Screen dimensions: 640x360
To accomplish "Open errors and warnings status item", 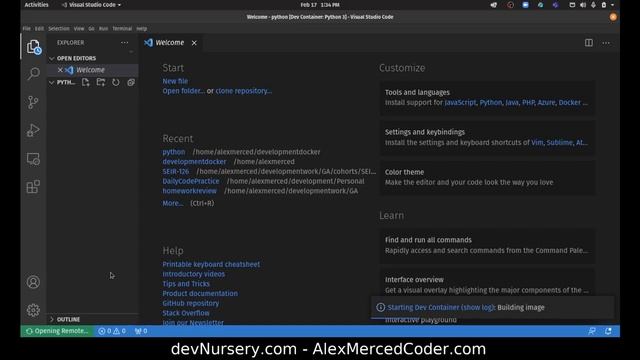I will point(112,331).
